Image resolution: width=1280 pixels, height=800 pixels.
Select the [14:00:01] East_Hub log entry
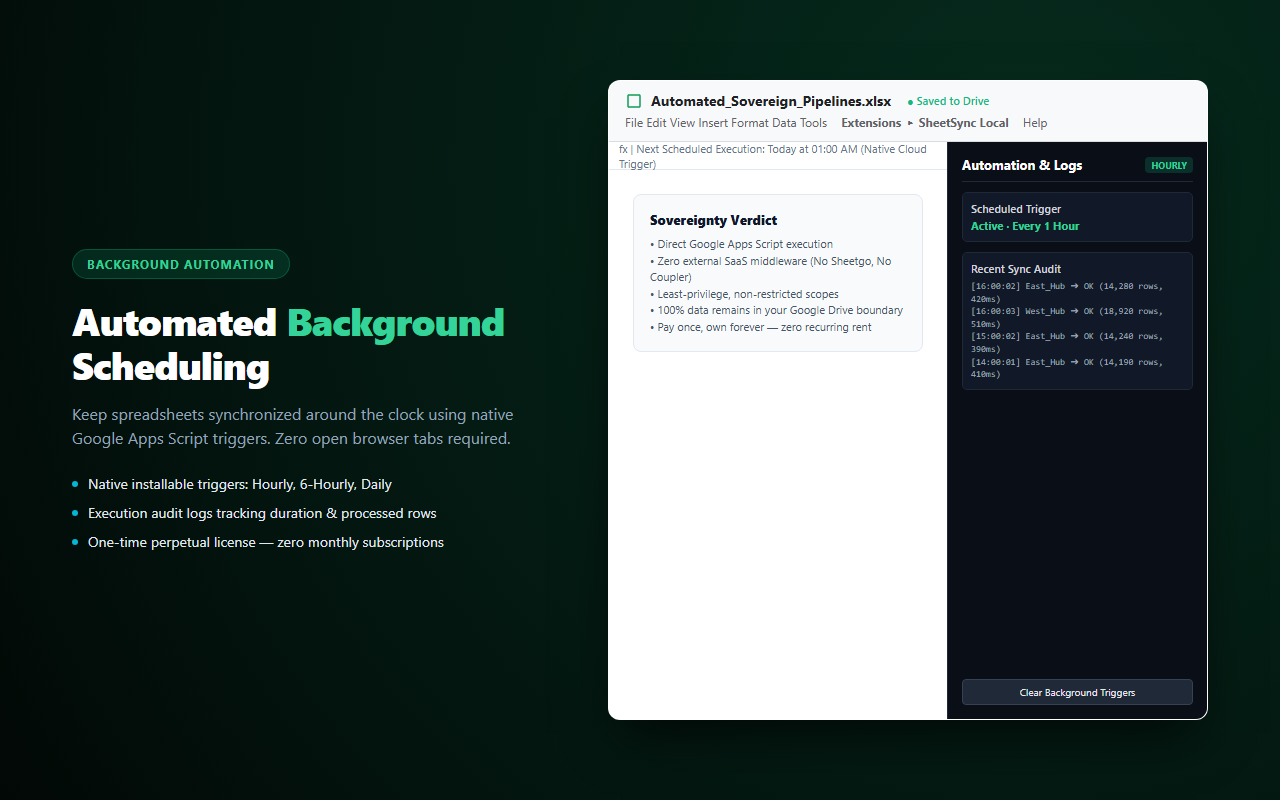pyautogui.click(x=1067, y=367)
